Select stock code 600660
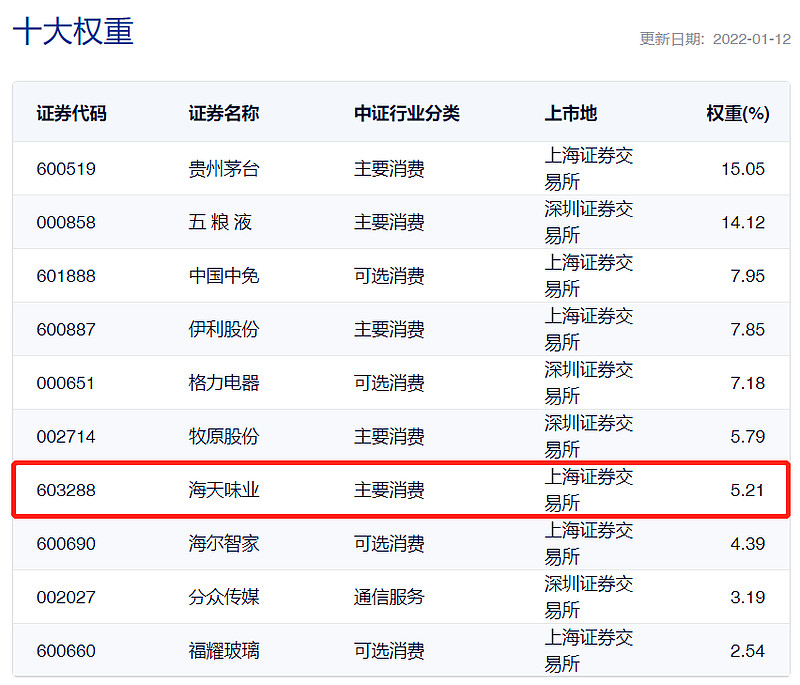 click(66, 651)
